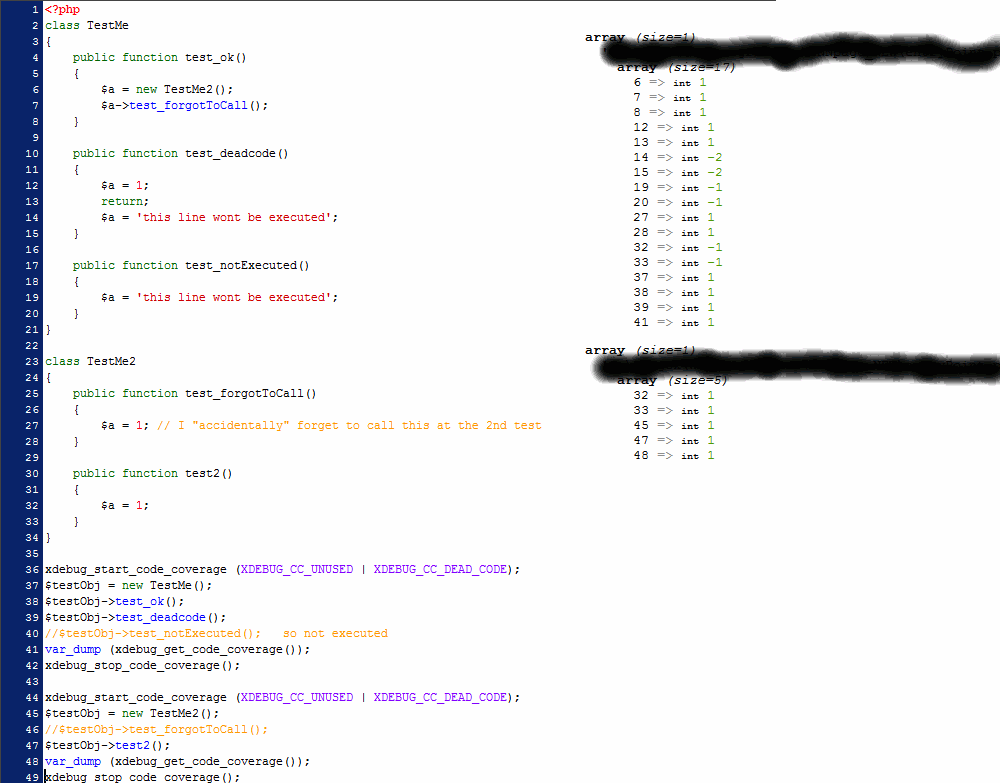Click XDEBUG_CC_UNUSED constant on line 44

click(297, 697)
